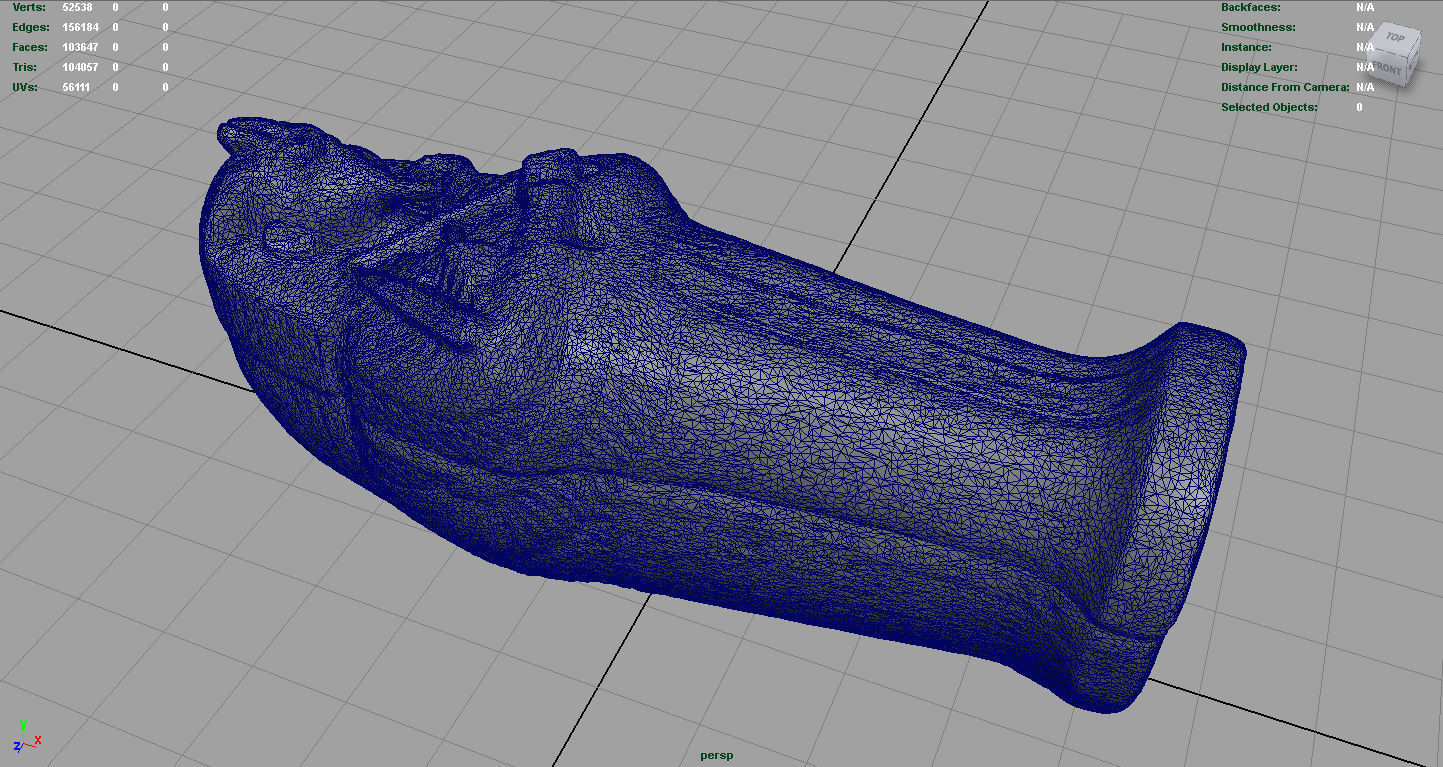This screenshot has height=767, width=1443.
Task: Click the 'persp' camera name label
Action: pos(716,755)
